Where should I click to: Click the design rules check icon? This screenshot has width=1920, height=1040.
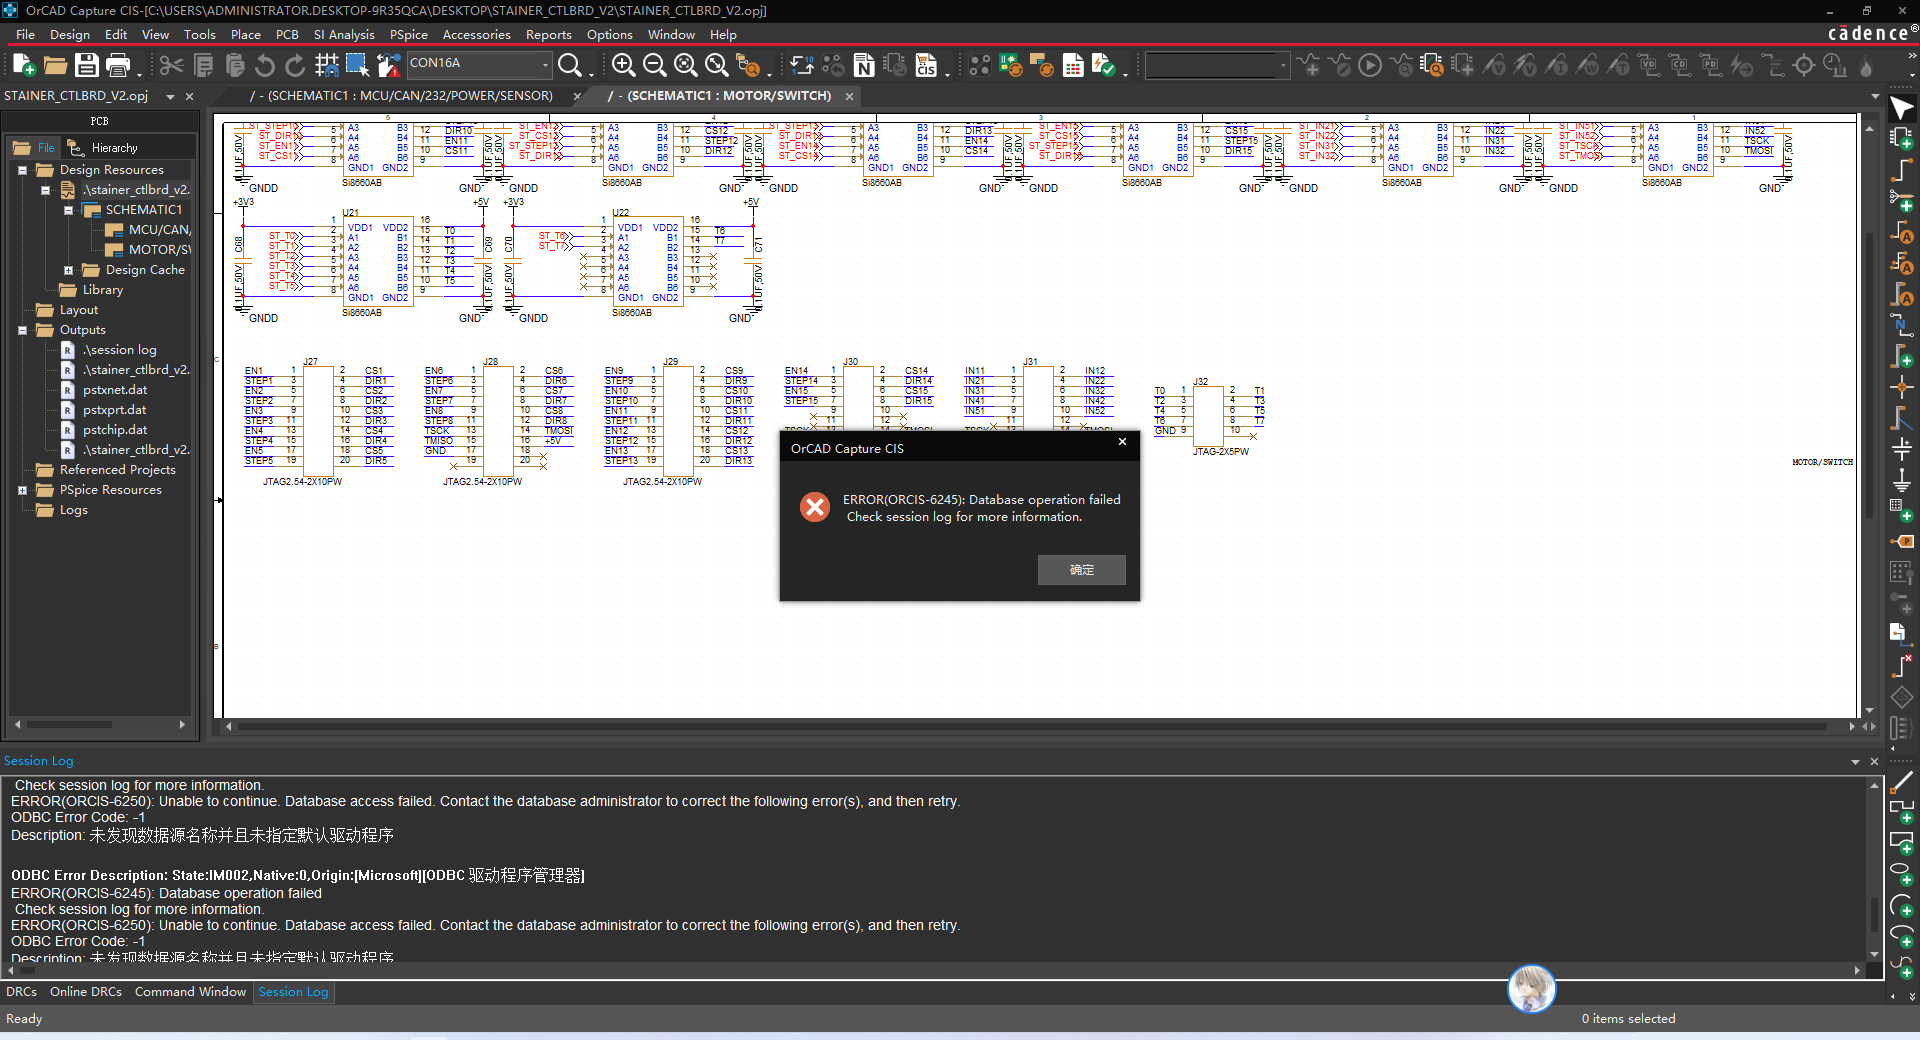(1103, 66)
